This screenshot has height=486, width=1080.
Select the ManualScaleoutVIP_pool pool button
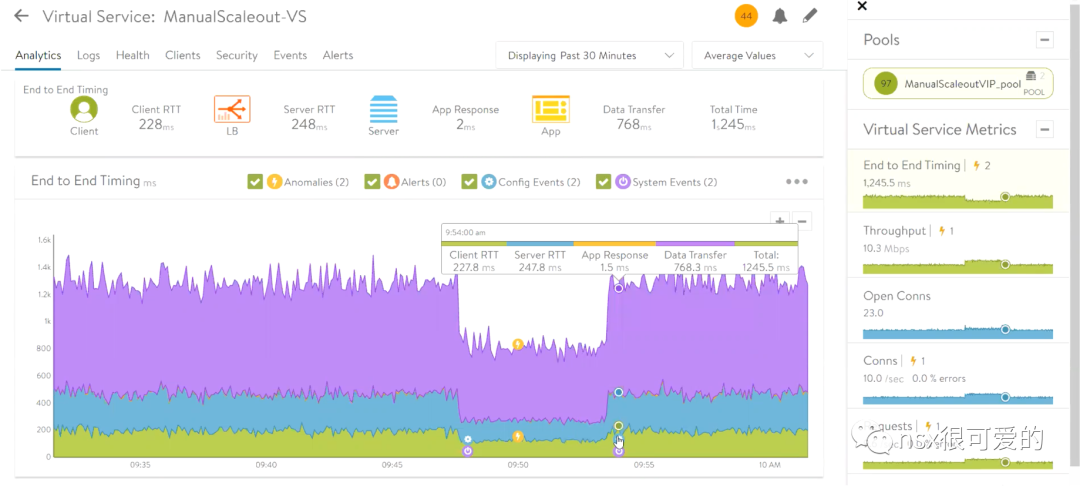point(958,83)
